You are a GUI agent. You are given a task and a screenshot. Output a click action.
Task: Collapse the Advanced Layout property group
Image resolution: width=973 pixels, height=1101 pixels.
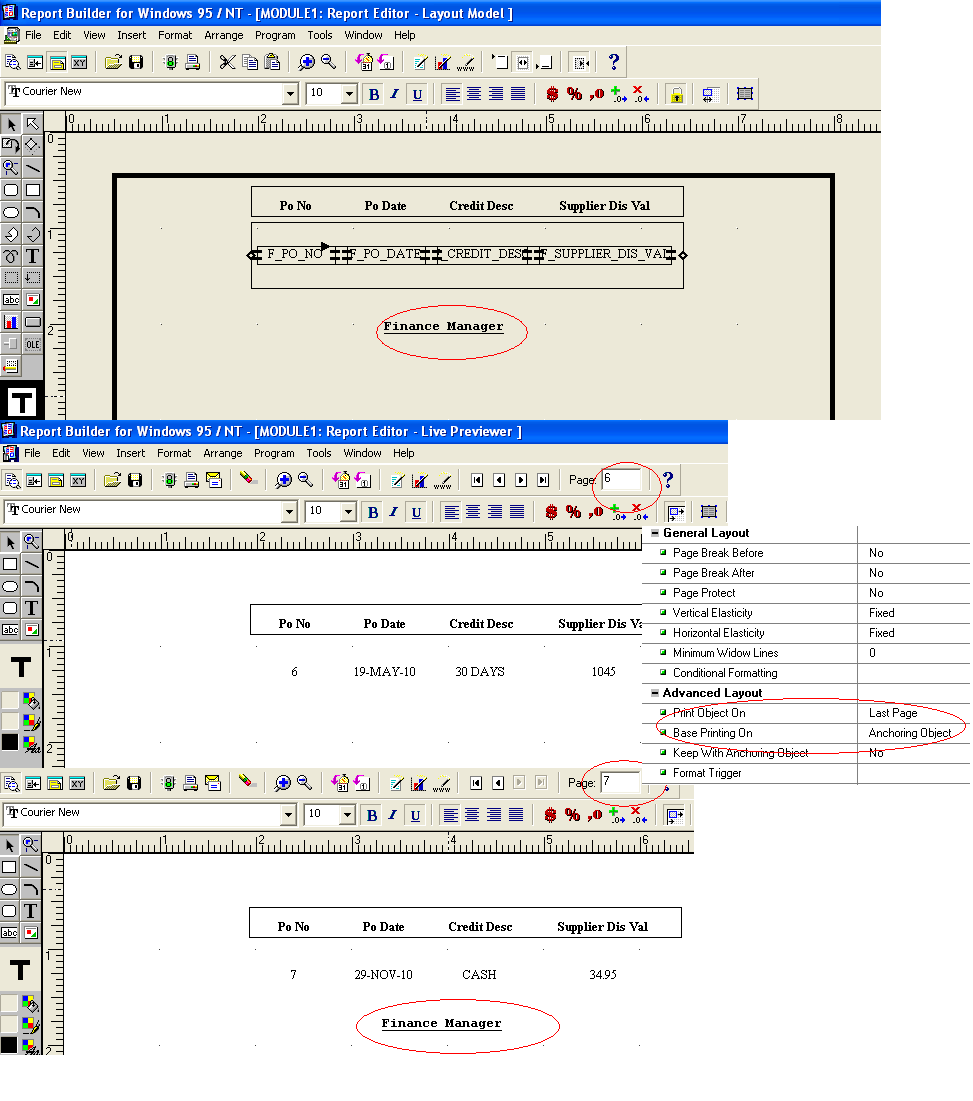tap(654, 693)
